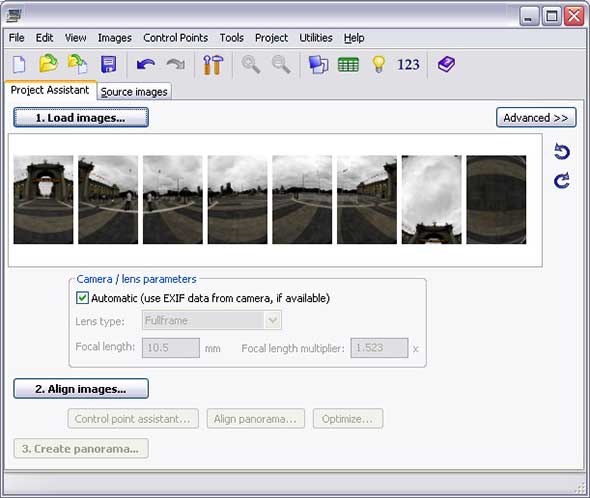The width and height of the screenshot is (590, 498).
Task: Expand options via Advanced >> button
Action: click(536, 118)
